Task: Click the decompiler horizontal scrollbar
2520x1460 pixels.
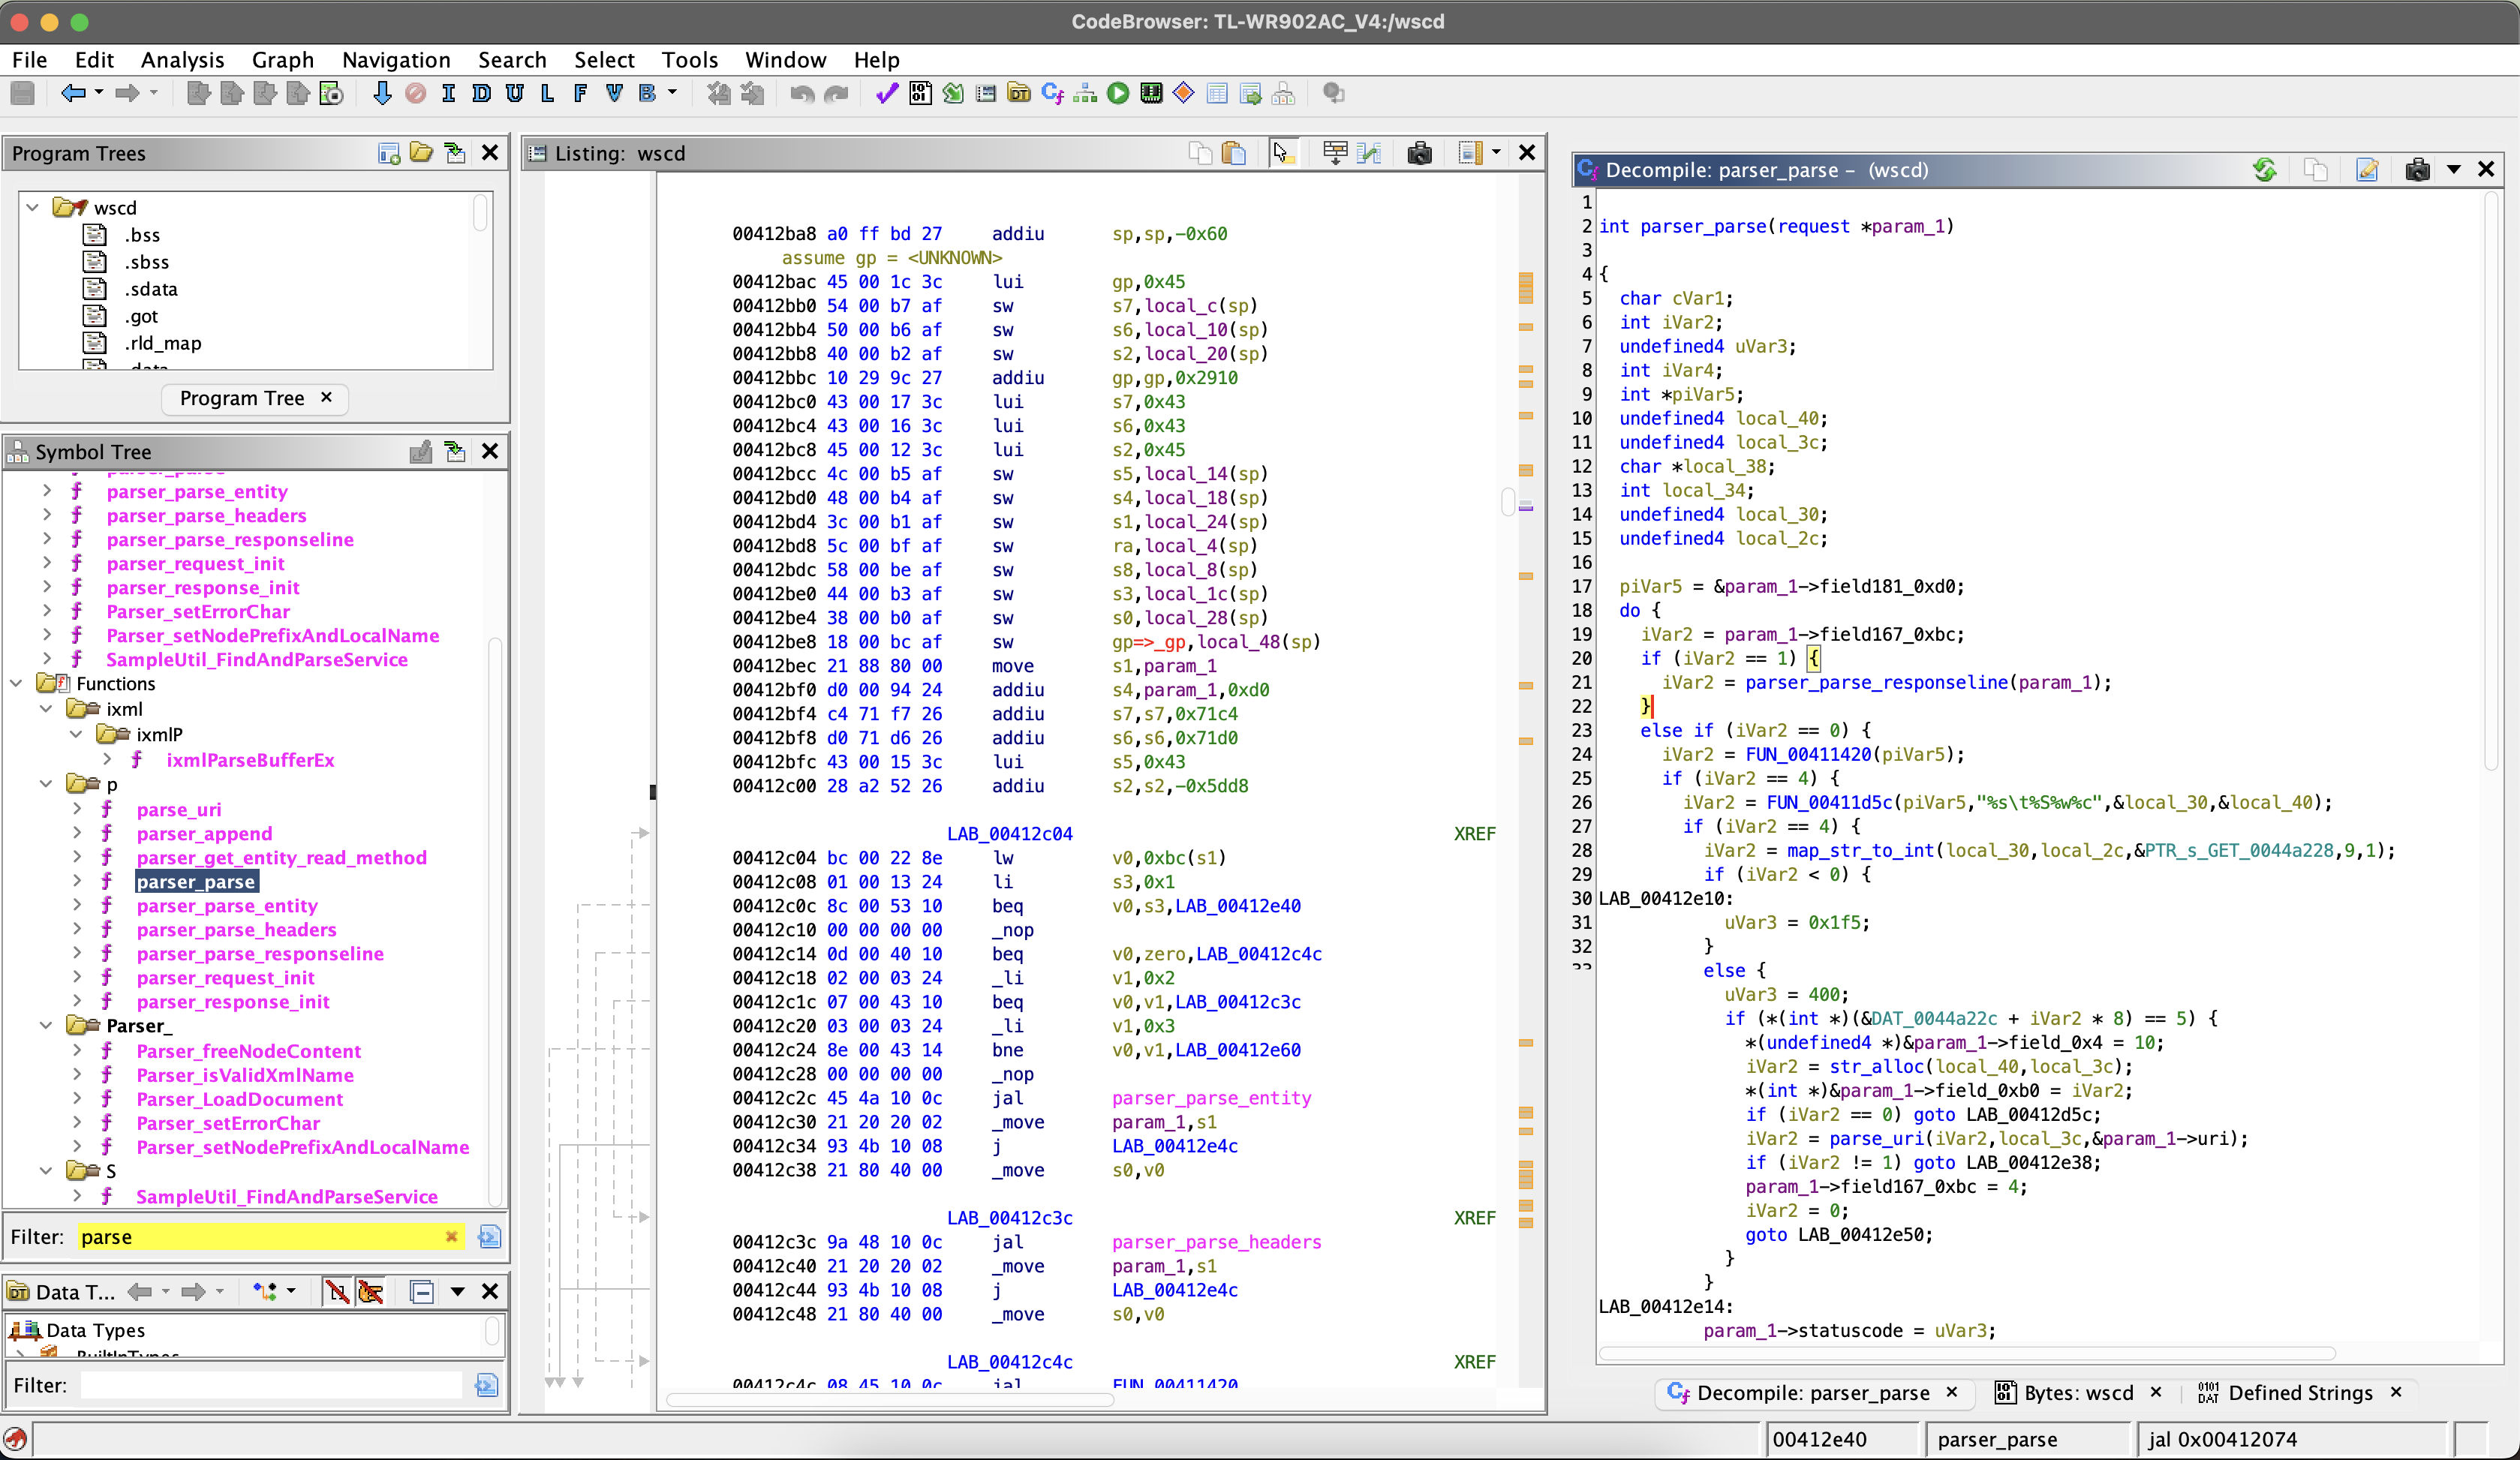Action: coord(1967,1353)
